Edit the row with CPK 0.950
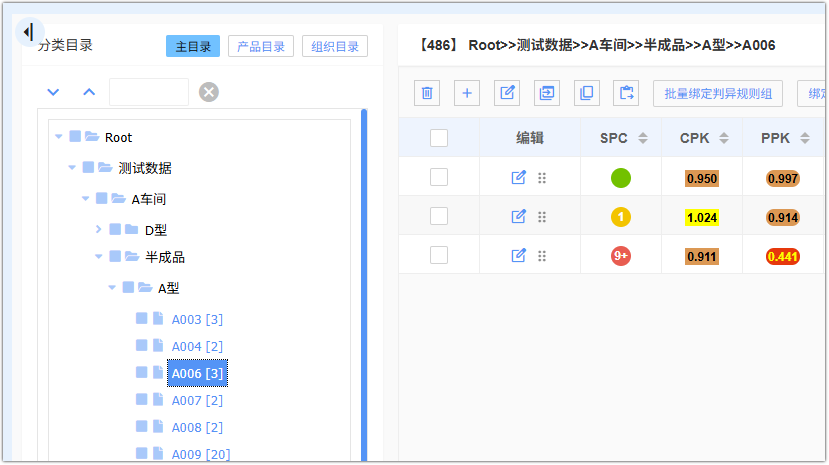The image size is (829, 465). coord(519,178)
